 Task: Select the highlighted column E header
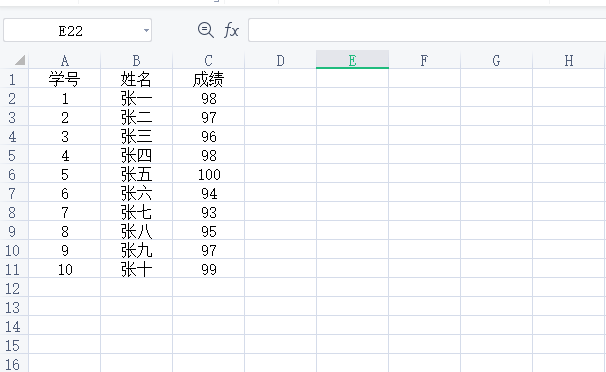point(352,60)
